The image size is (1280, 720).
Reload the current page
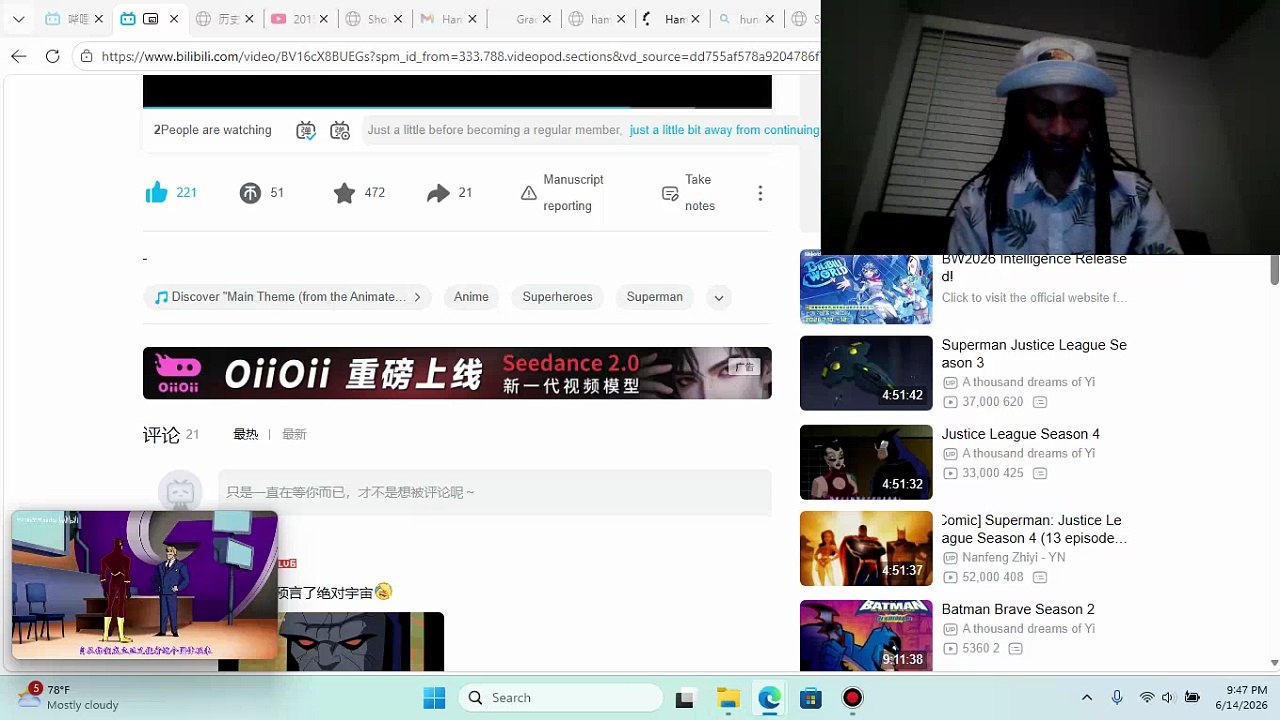53,56
